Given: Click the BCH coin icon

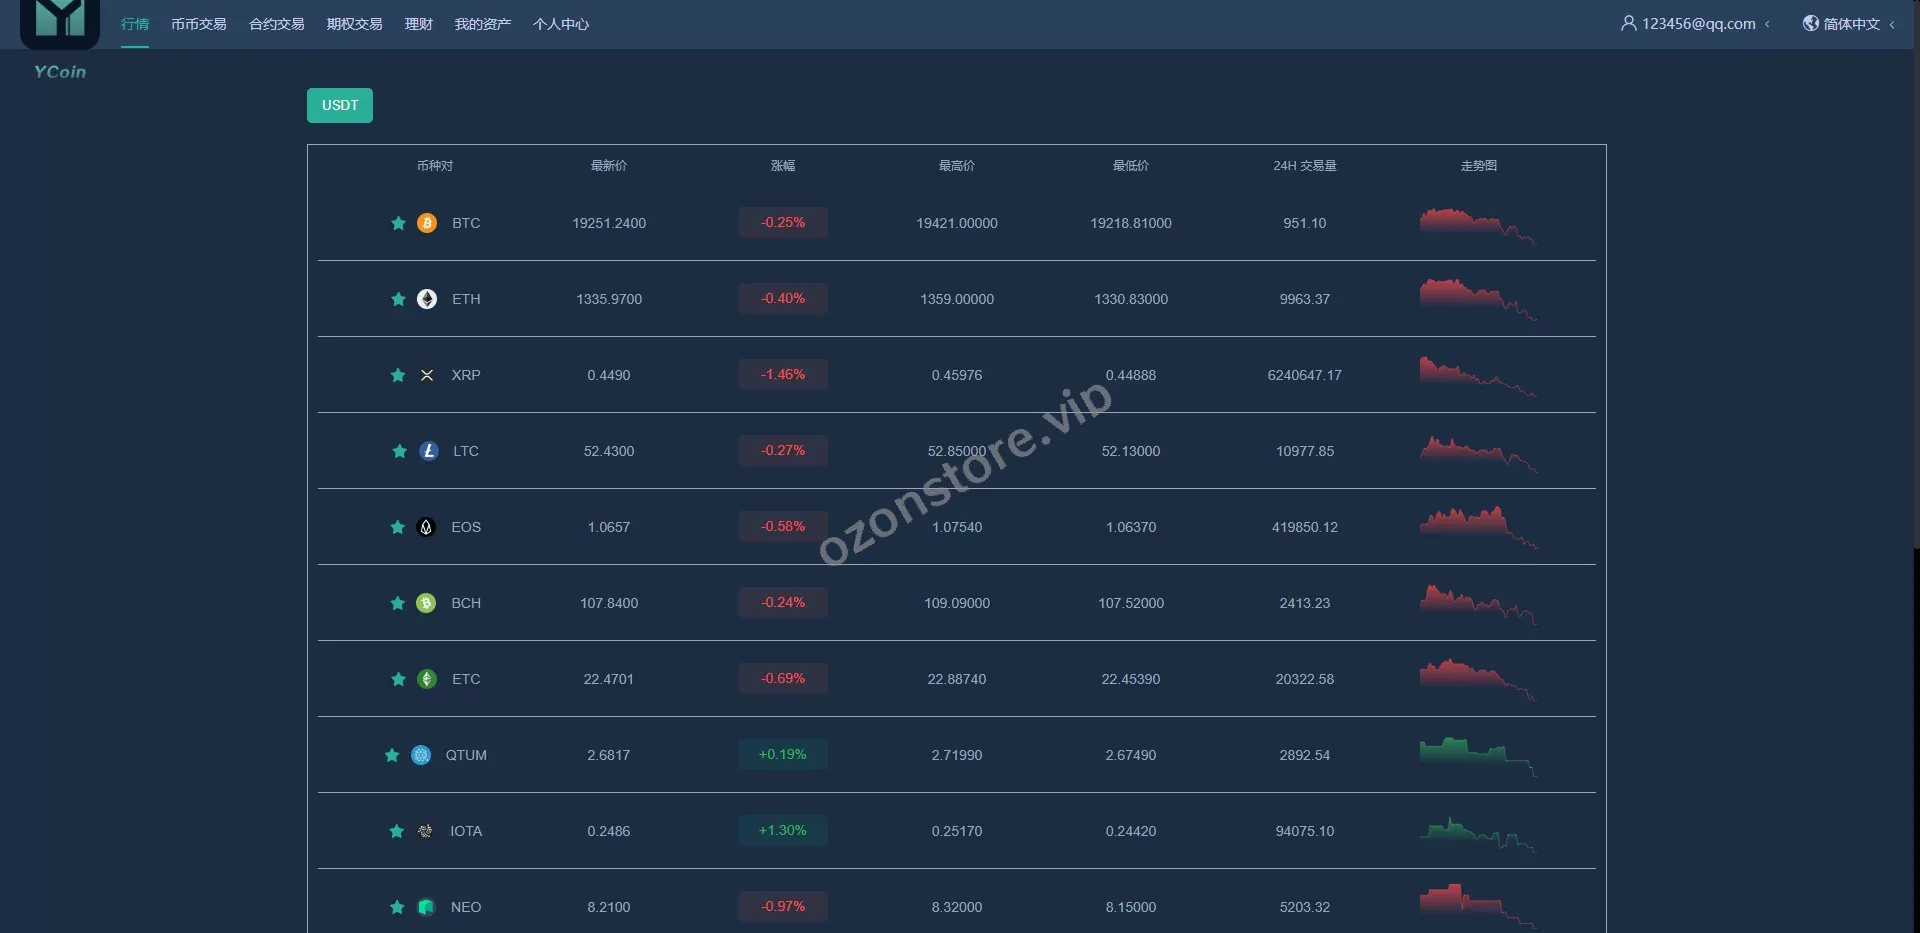Looking at the screenshot, I should click(426, 603).
